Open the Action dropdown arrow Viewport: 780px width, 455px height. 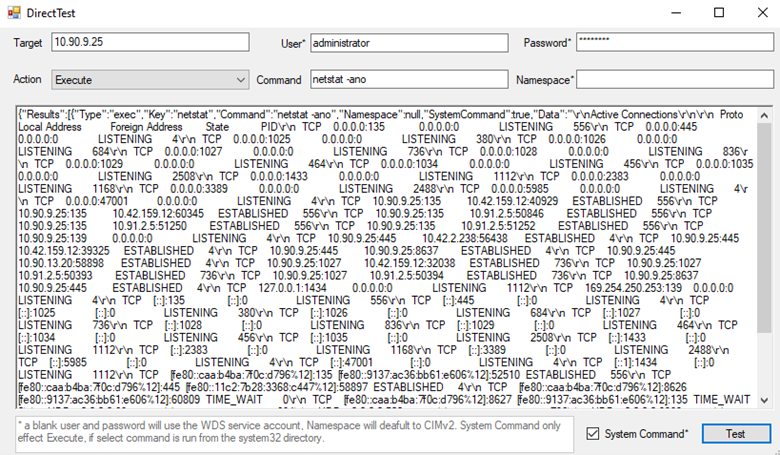[x=239, y=78]
